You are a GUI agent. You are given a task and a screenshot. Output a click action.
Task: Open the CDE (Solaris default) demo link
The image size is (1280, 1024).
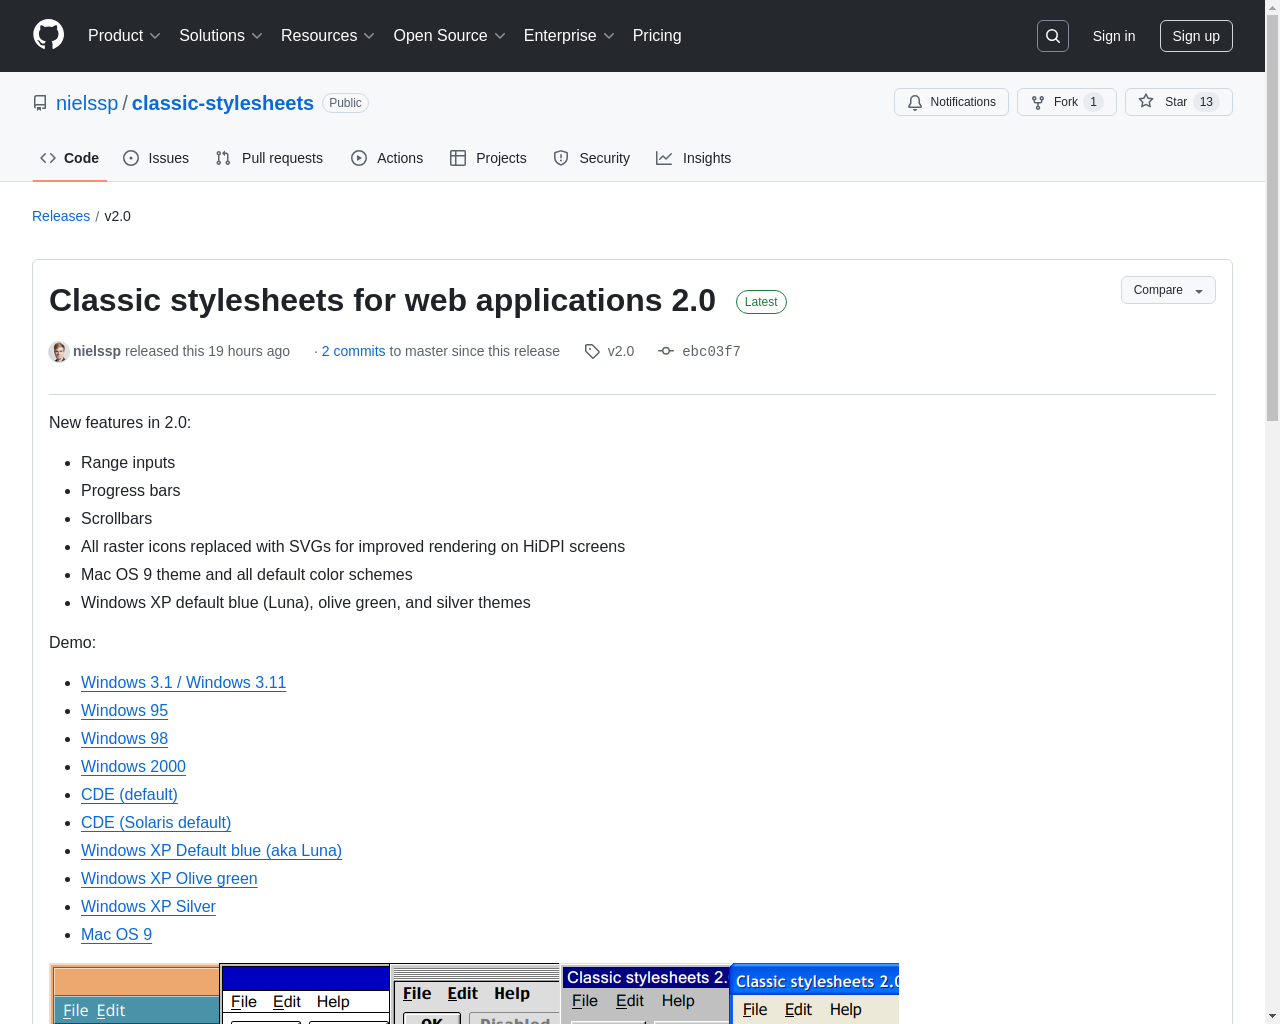156,822
